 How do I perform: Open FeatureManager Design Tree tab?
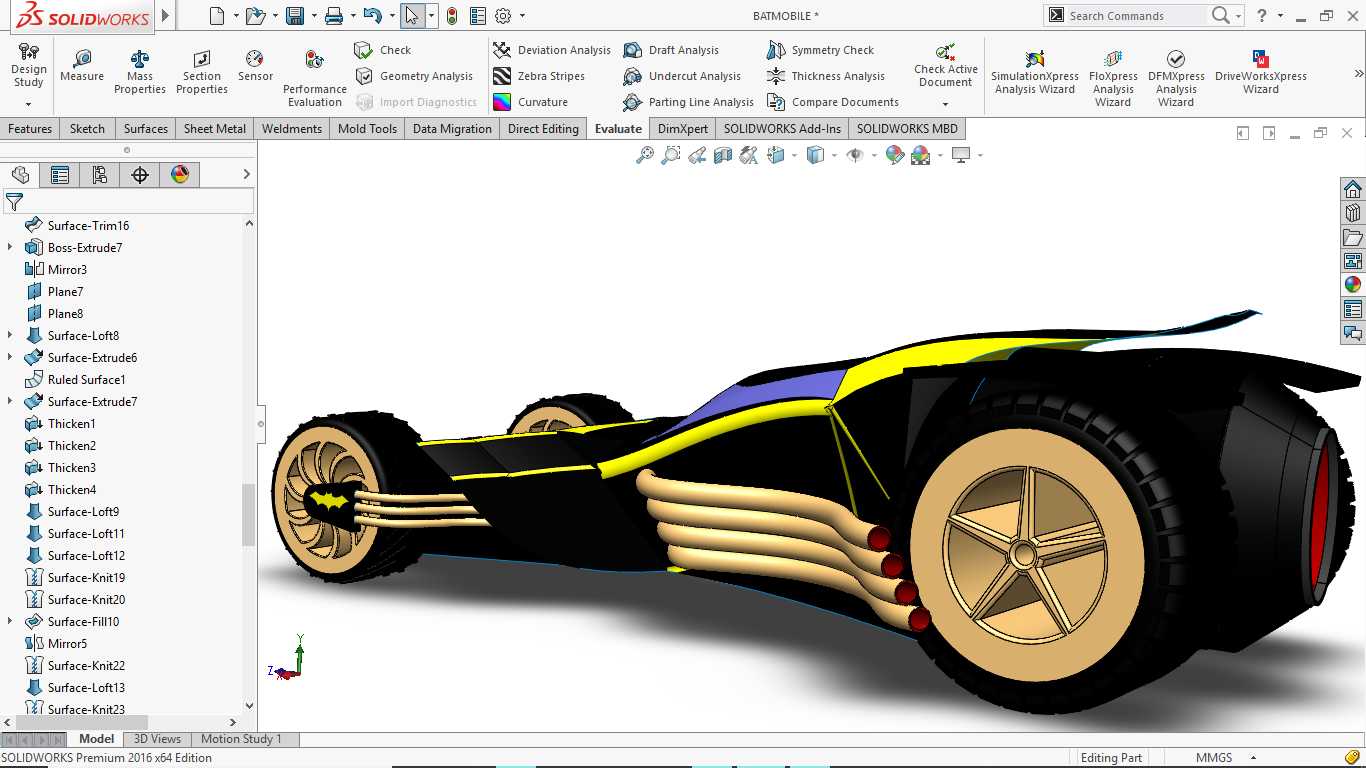pos(20,175)
